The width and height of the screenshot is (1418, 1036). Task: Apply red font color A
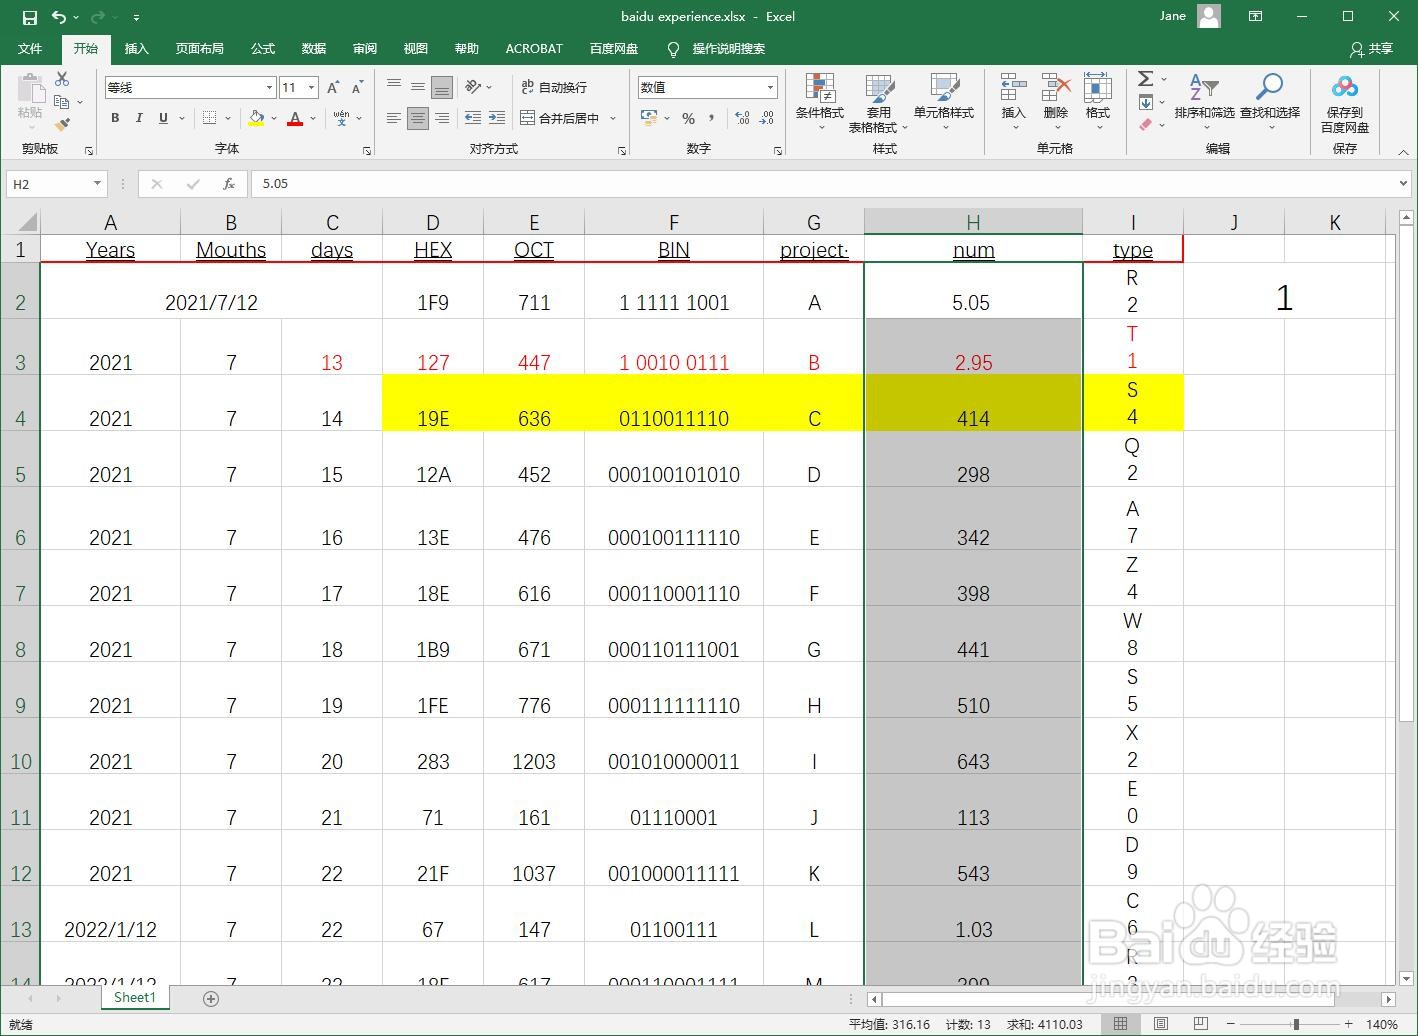(295, 118)
